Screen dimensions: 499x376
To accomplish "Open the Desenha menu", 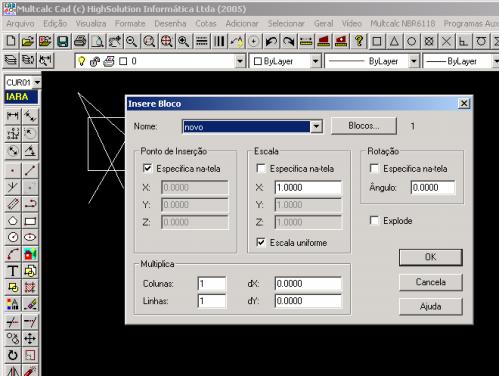I will [170, 23].
